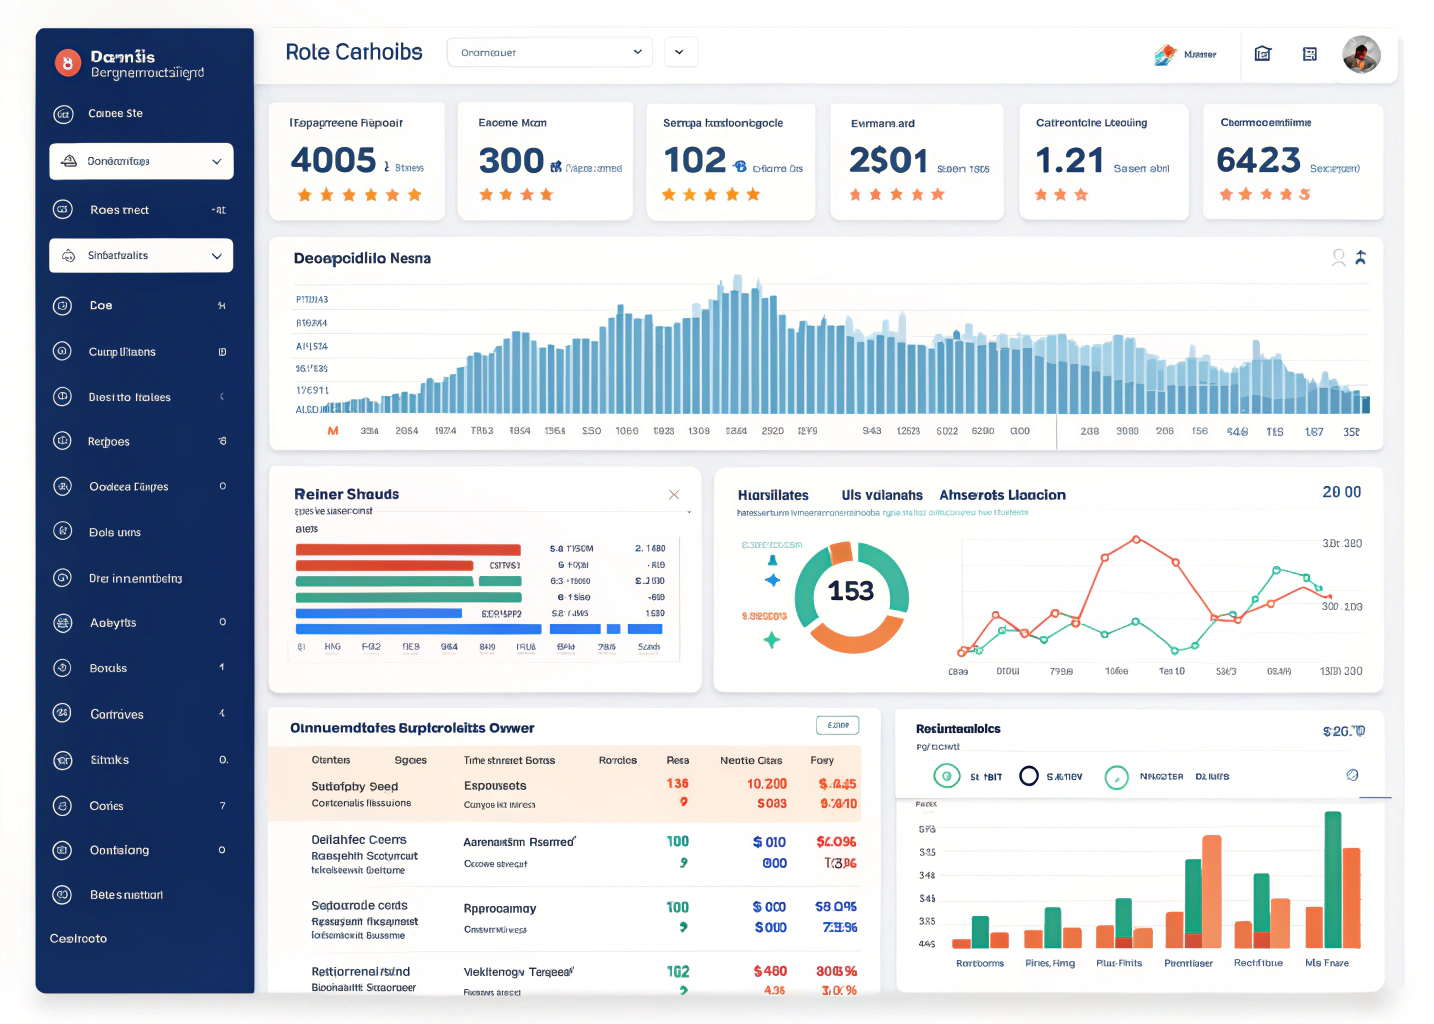Click the Export button above the orders table
This screenshot has height=1024, width=1434.
point(837,725)
